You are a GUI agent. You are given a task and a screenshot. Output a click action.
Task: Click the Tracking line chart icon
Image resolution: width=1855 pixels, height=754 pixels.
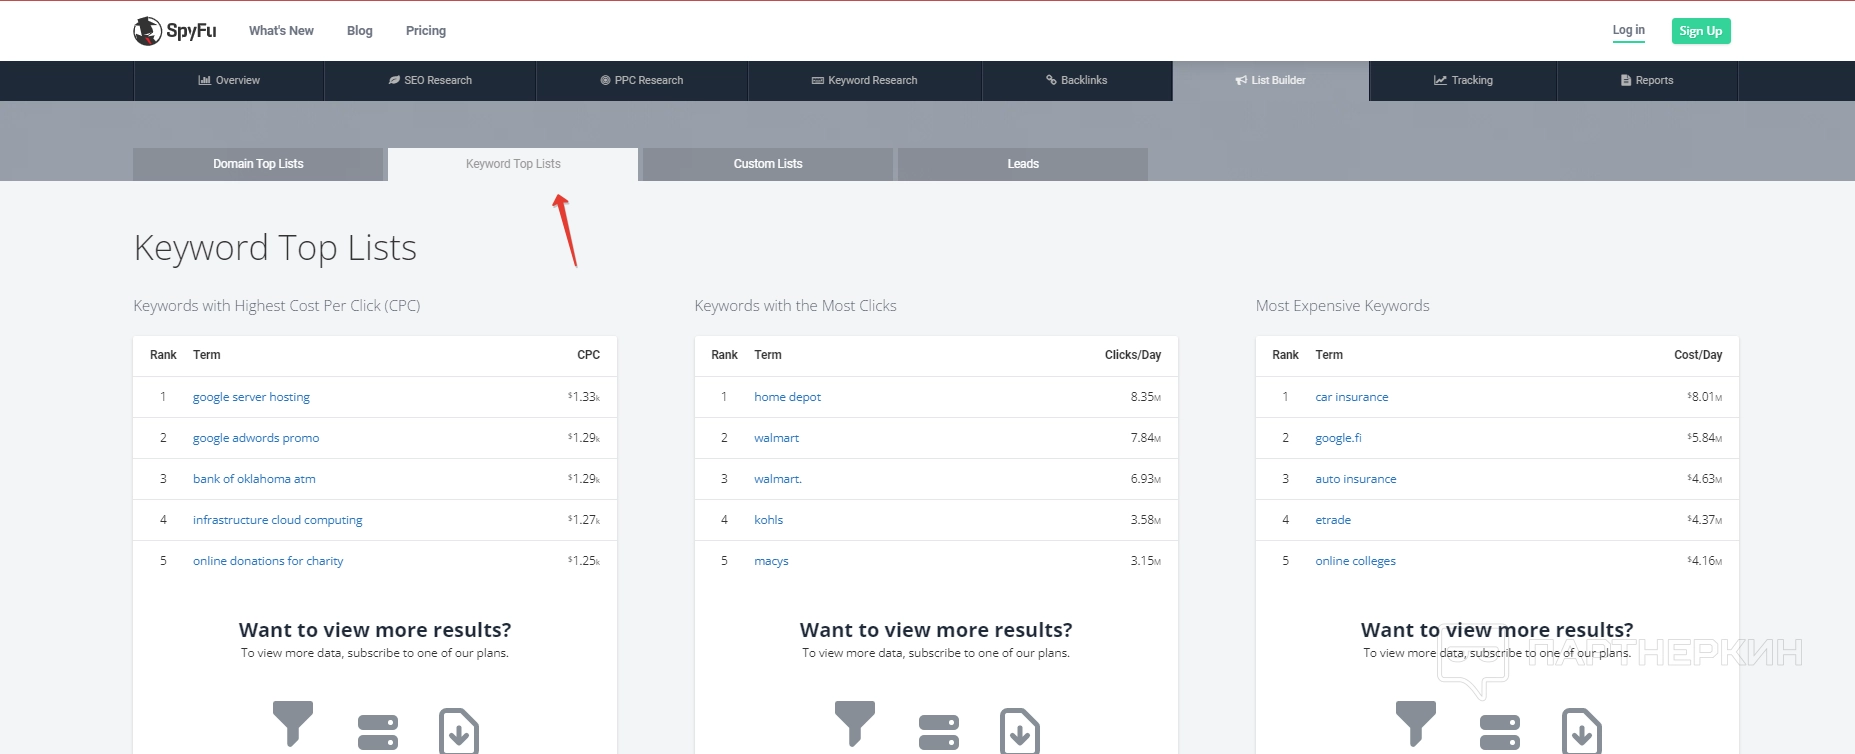pyautogui.click(x=1440, y=80)
